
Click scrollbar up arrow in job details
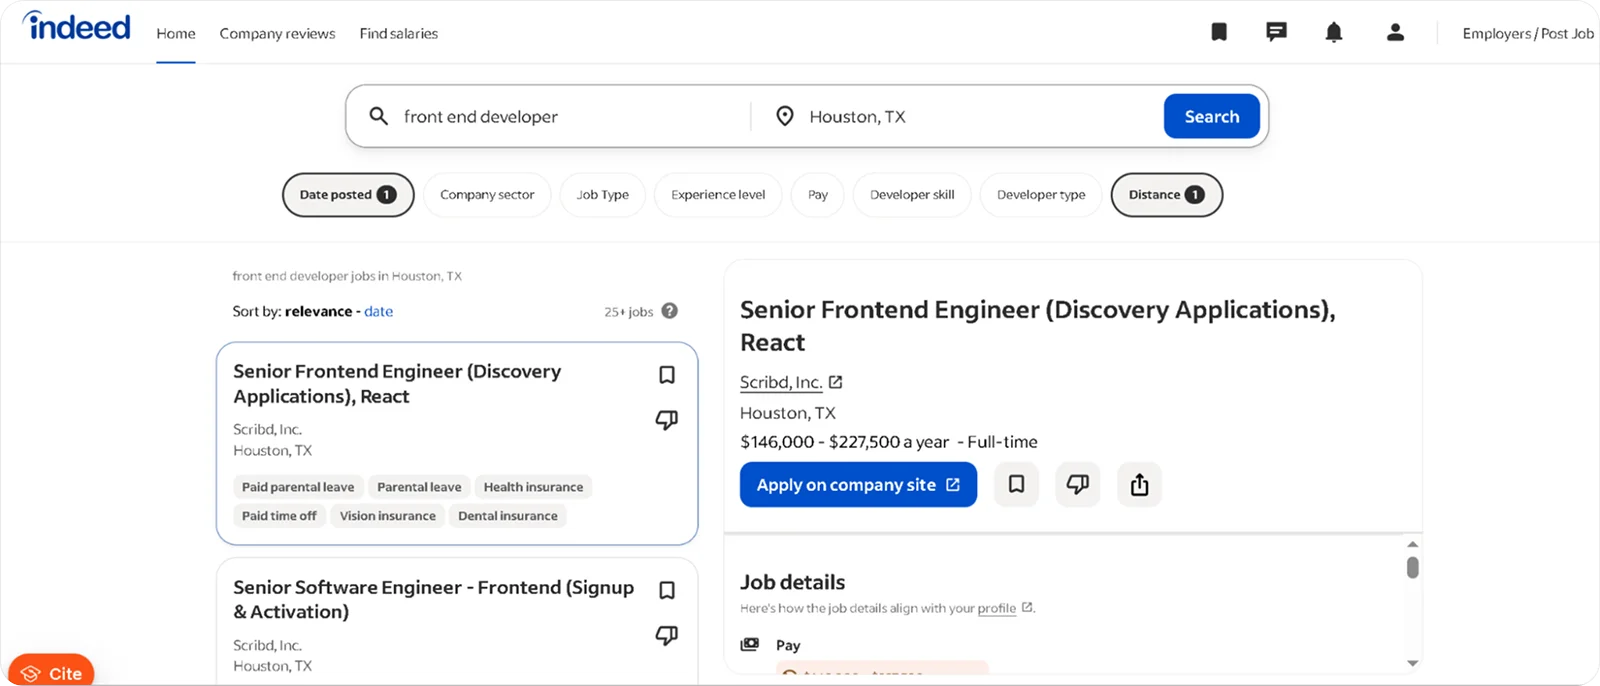click(x=1412, y=544)
